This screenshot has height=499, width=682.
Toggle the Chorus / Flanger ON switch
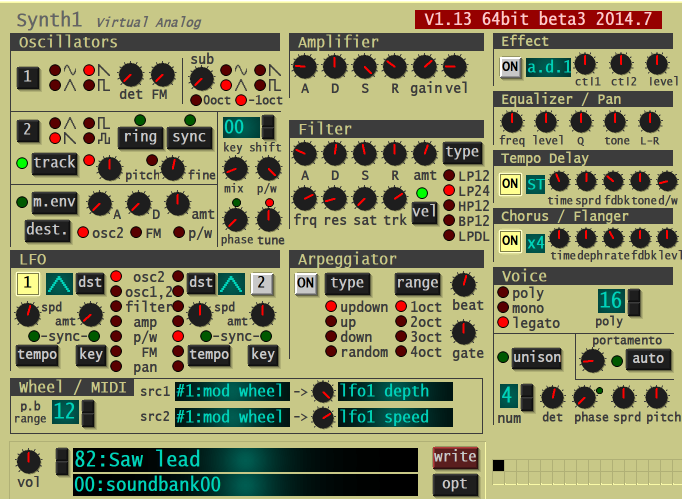tap(510, 241)
